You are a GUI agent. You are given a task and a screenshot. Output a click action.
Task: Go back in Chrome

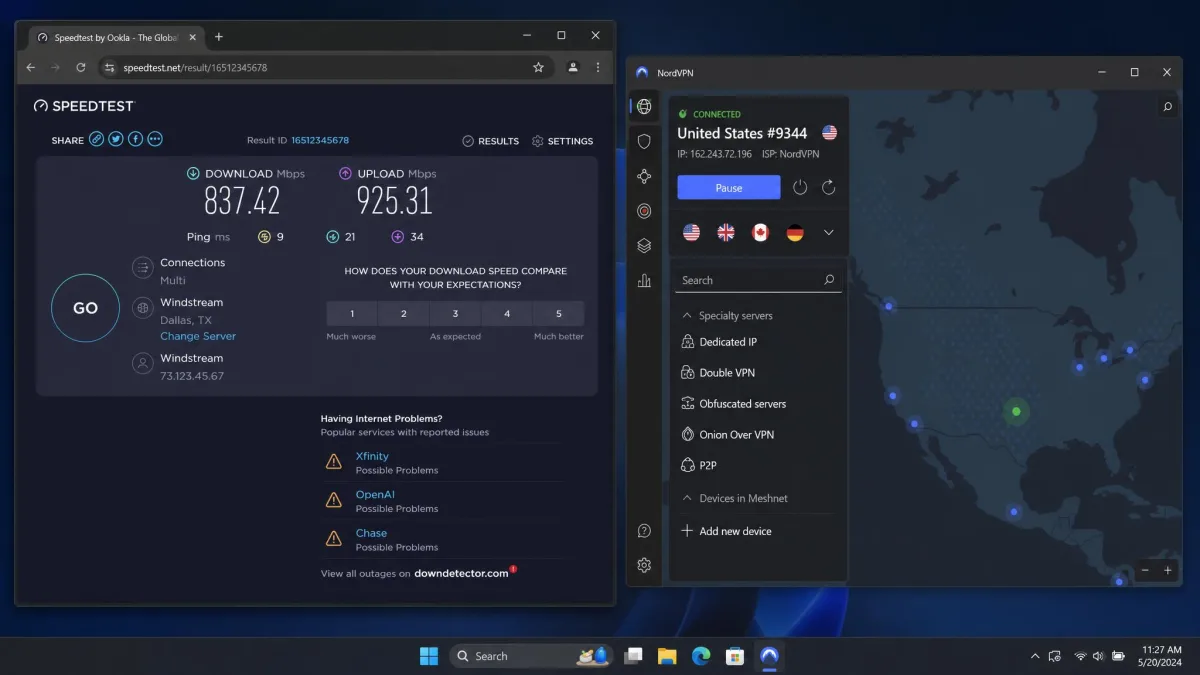(30, 68)
